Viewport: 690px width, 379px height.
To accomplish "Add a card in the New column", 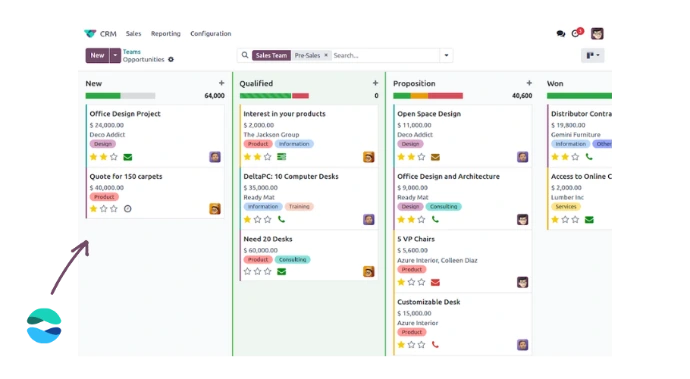I will point(221,83).
